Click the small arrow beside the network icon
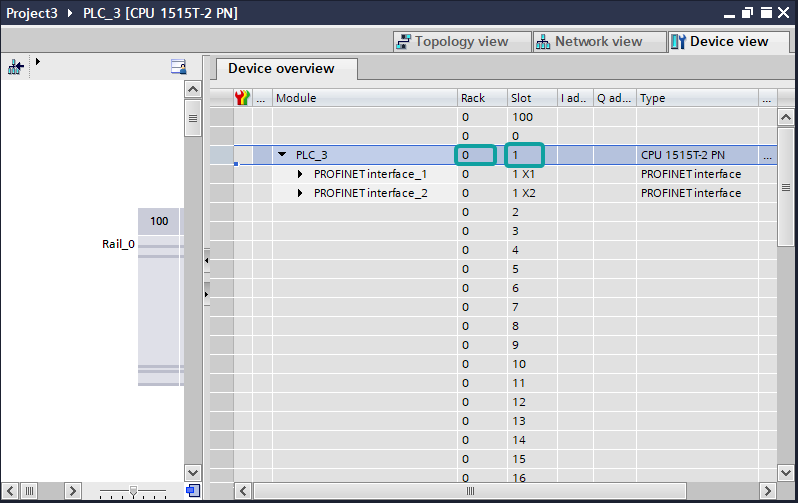Screen dimensions: 798x503 (38, 62)
